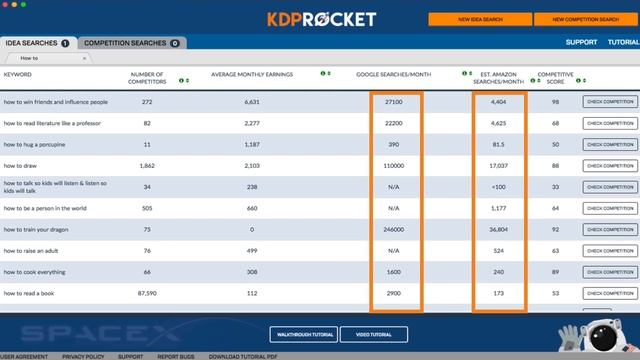
Task: Select keyword 'how to draw'
Action: point(20,166)
